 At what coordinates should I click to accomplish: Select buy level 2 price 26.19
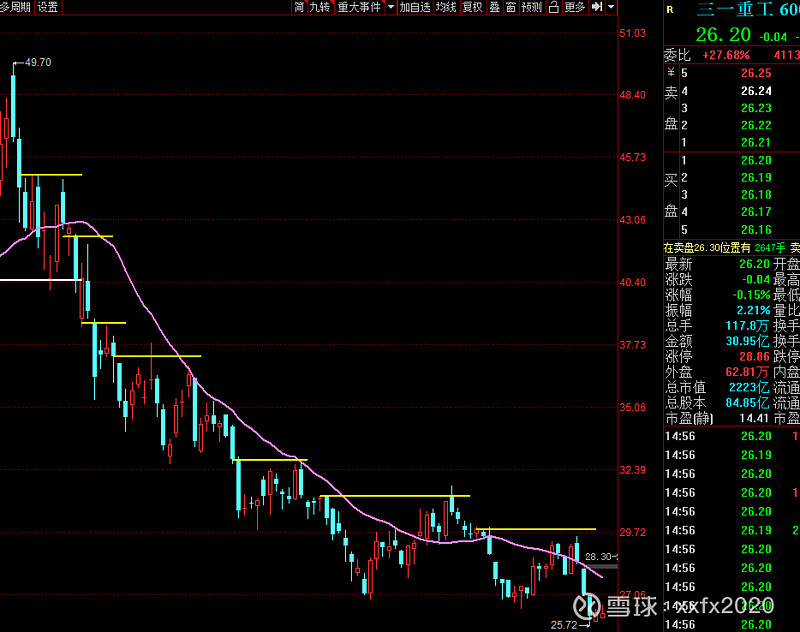point(756,178)
